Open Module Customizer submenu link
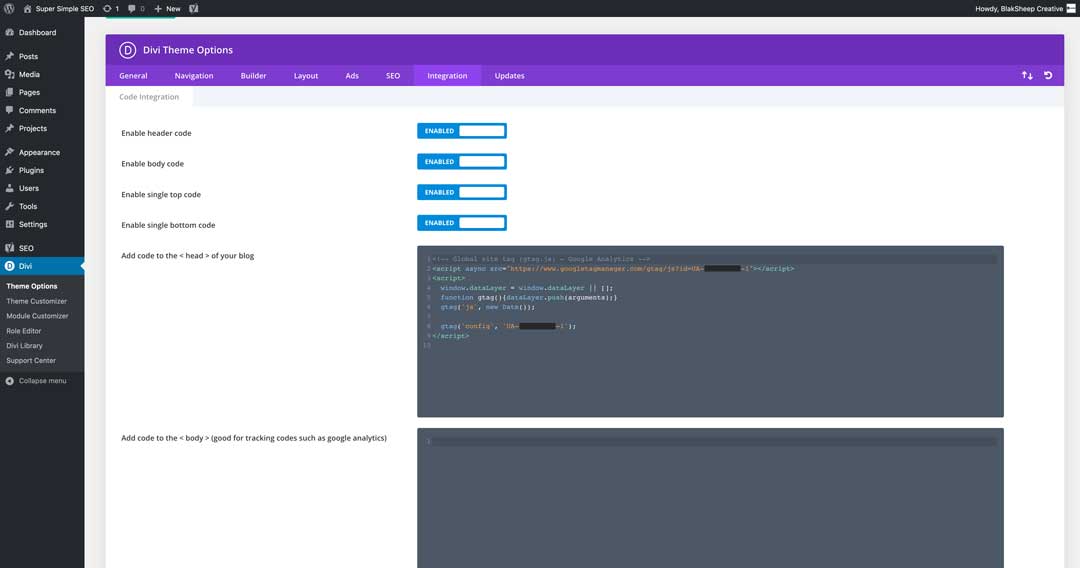Viewport: 1080px width, 568px height. 37,316
